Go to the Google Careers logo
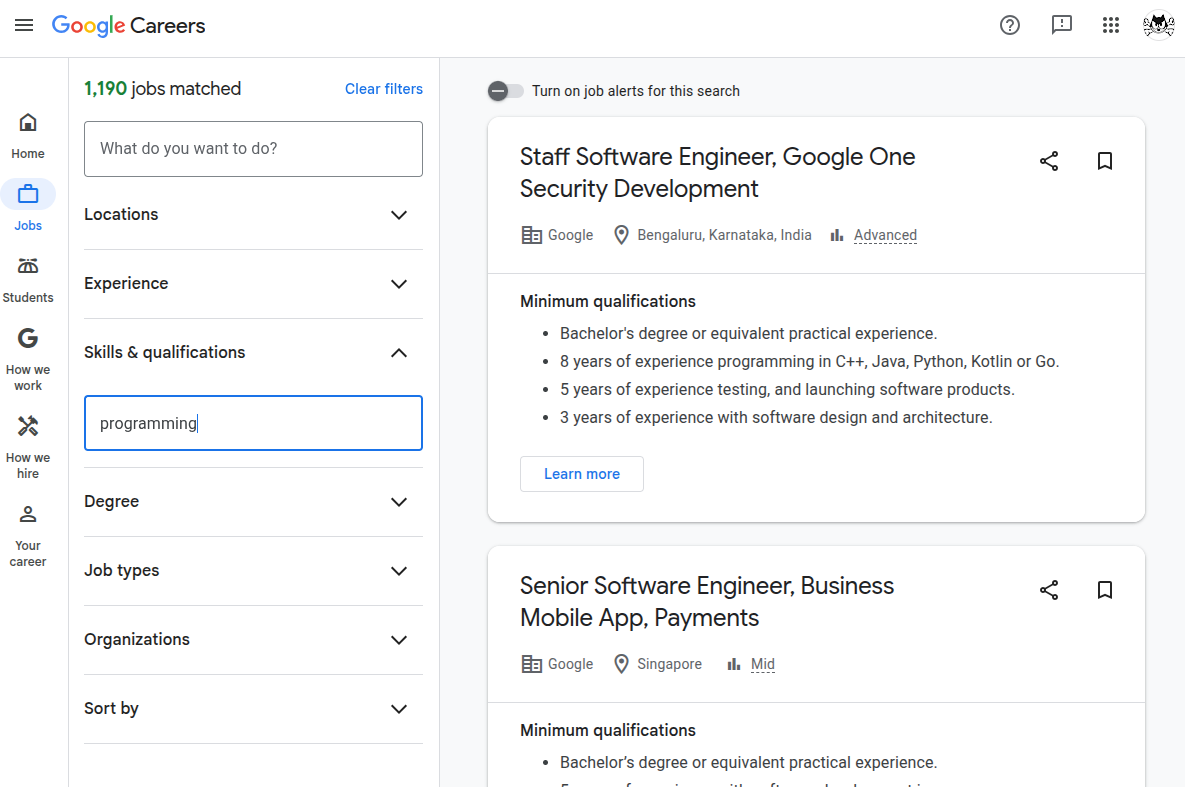Viewport: 1185px width, 787px height. coord(128,26)
